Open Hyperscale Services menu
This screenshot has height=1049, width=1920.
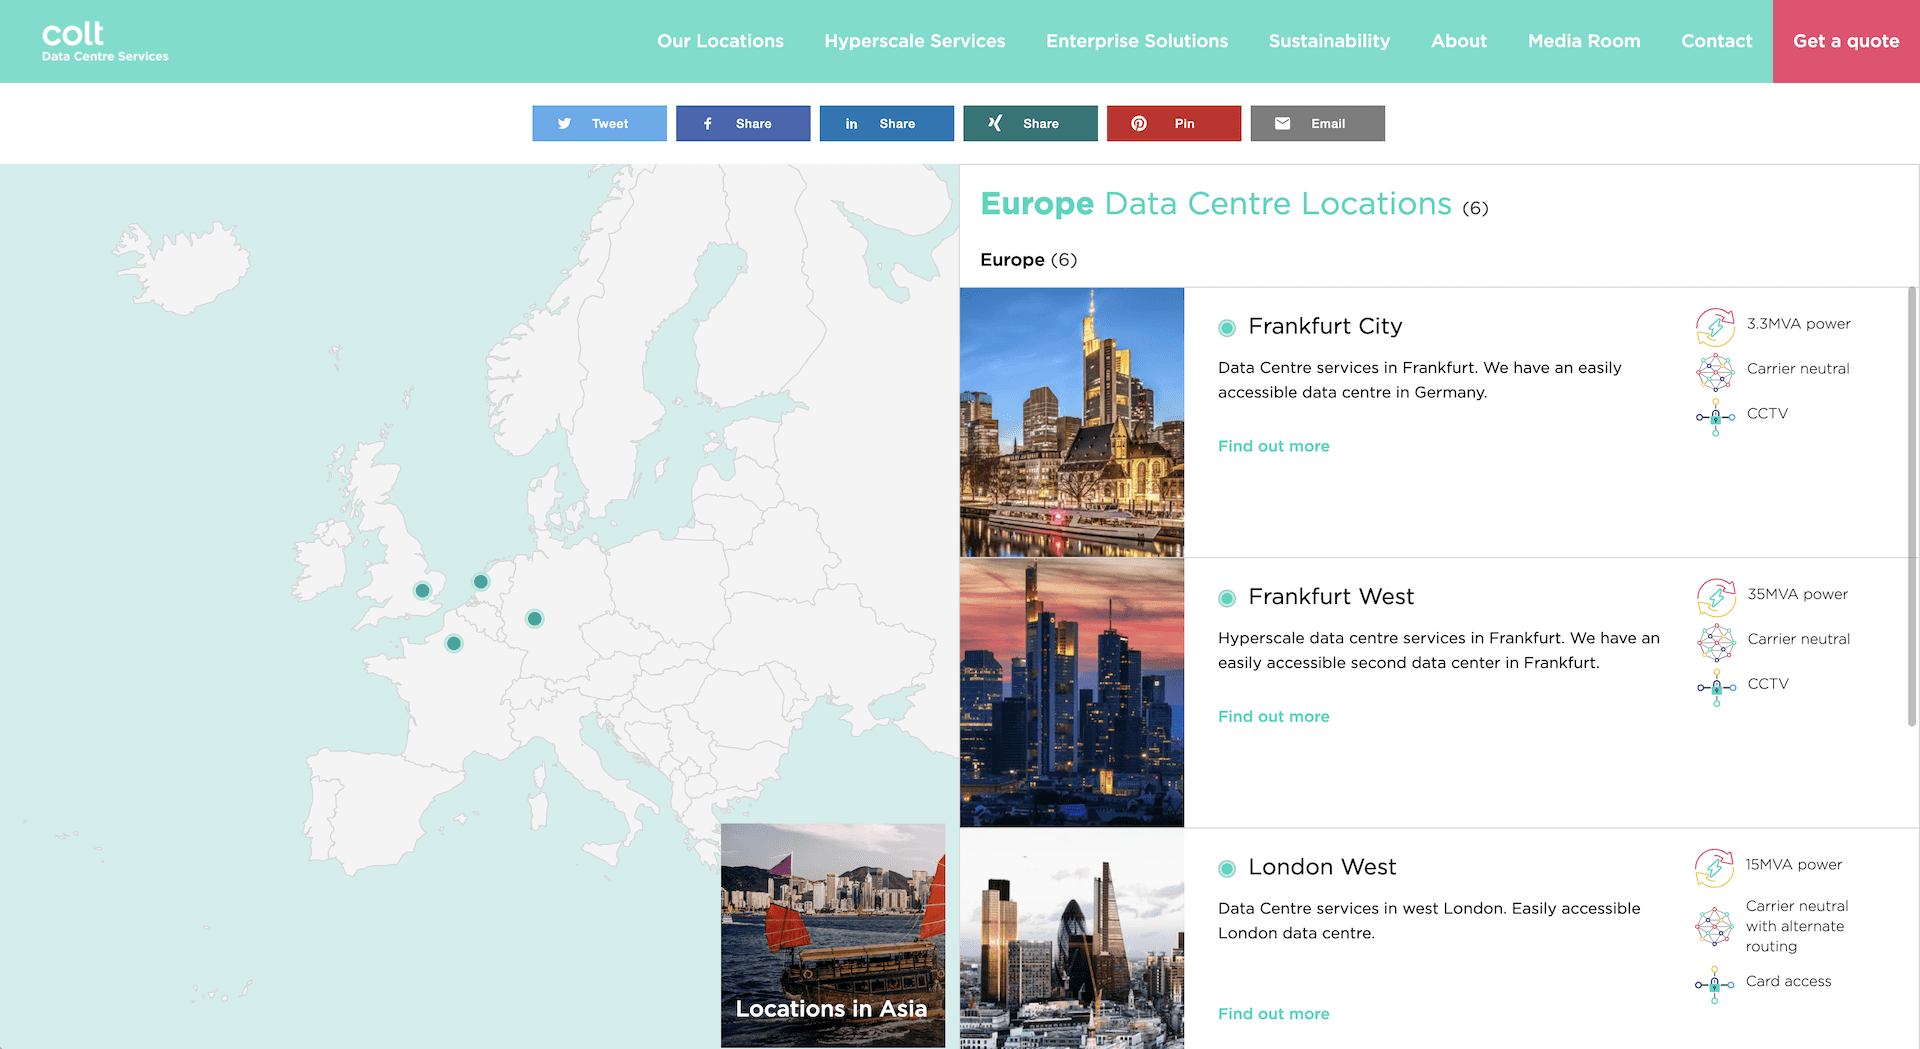pyautogui.click(x=915, y=41)
